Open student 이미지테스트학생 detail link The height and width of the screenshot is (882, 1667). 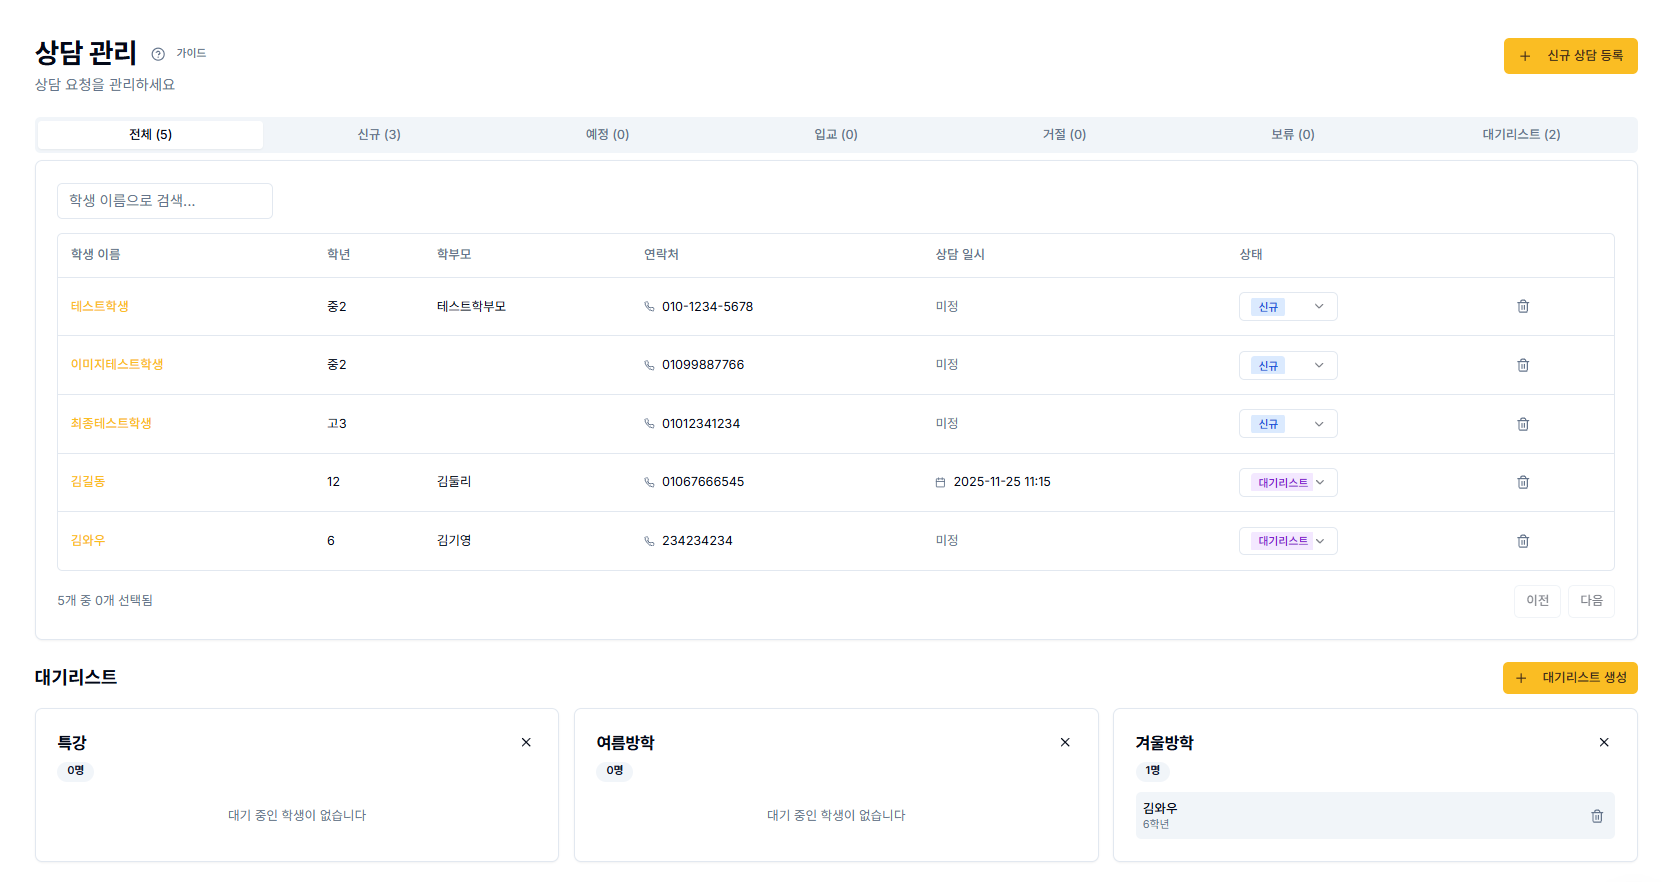(117, 365)
